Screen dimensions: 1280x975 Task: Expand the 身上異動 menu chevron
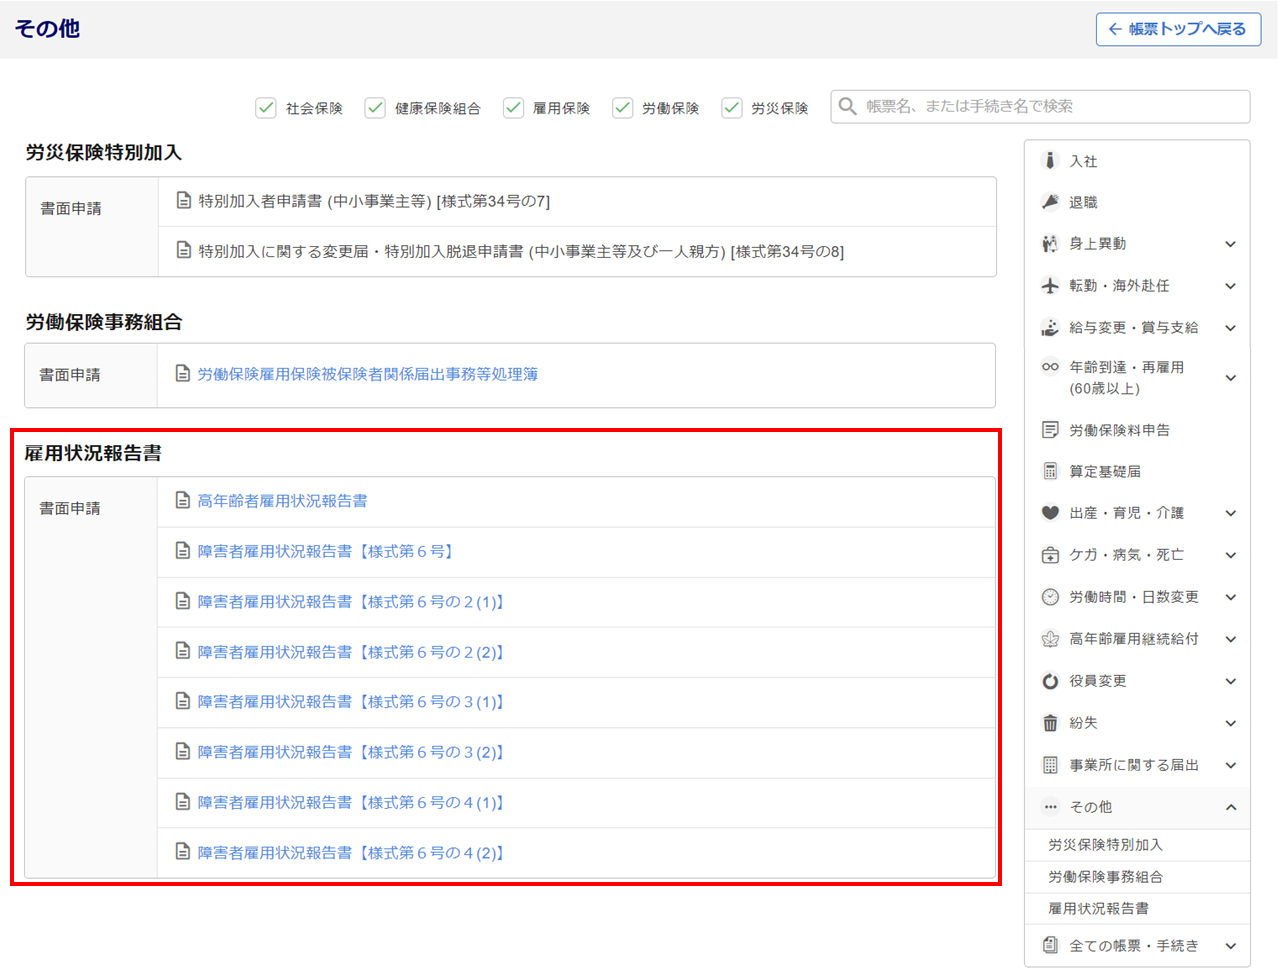tap(1230, 244)
